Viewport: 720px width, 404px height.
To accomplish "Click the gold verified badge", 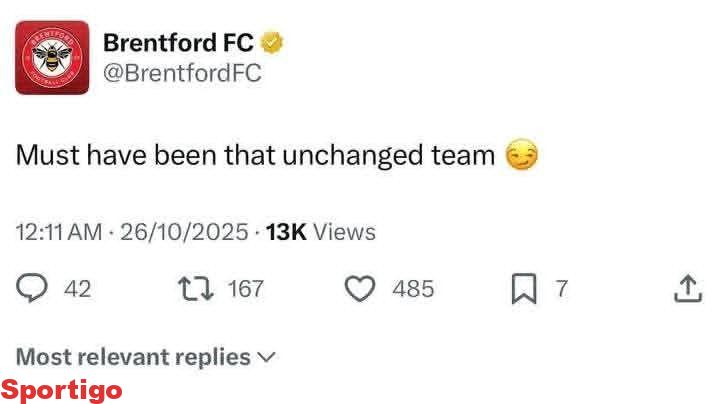I will tap(272, 43).
